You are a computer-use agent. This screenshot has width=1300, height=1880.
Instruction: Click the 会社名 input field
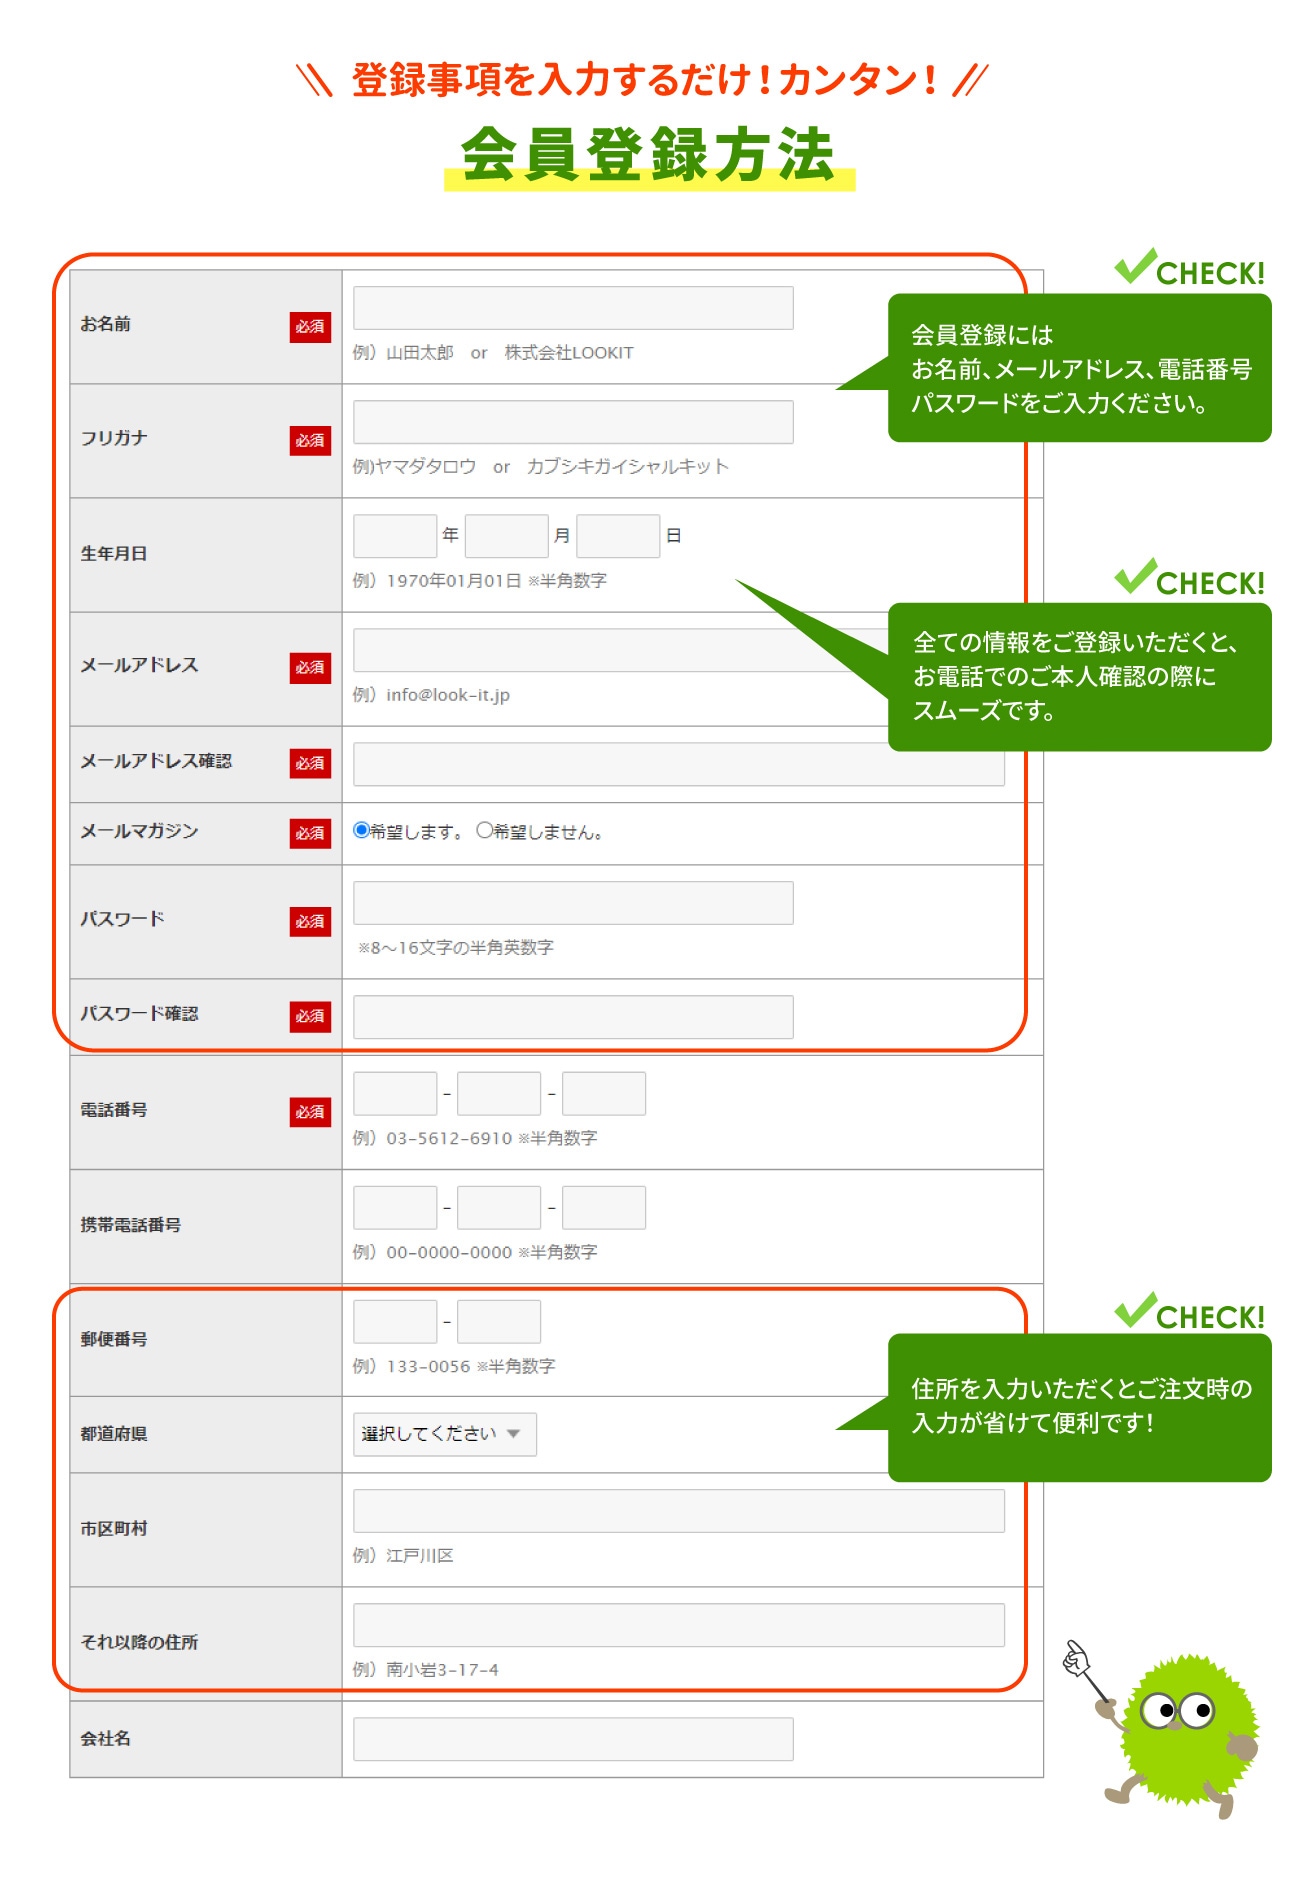(x=573, y=1739)
